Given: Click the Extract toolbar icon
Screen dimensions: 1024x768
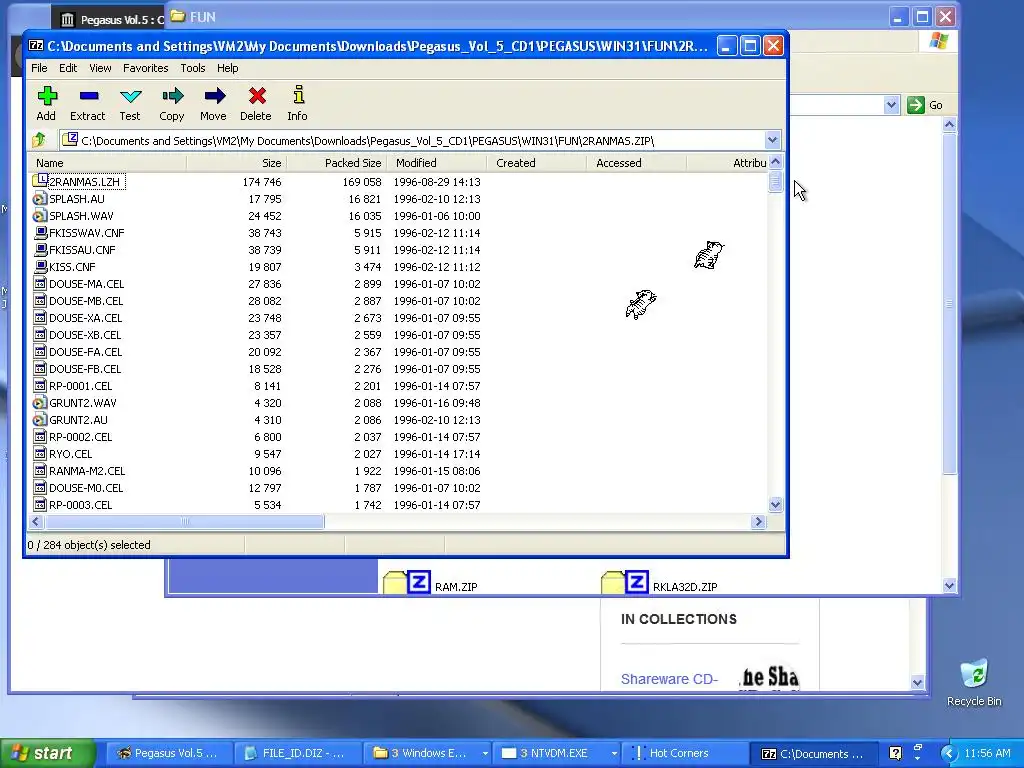Looking at the screenshot, I should pos(88,96).
